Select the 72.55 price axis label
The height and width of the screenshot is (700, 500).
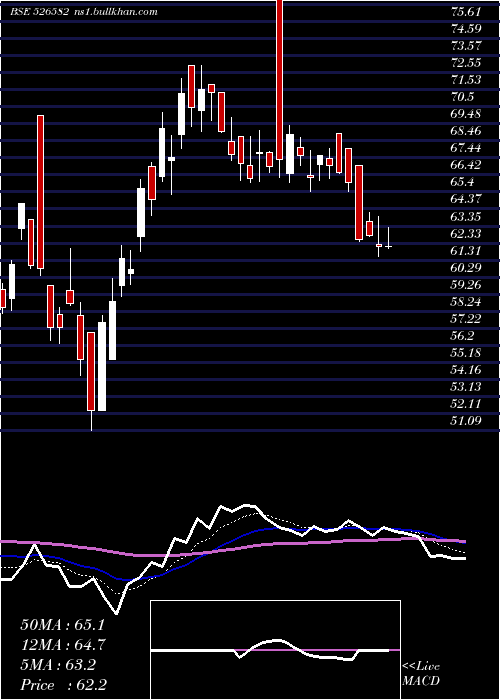[466, 62]
